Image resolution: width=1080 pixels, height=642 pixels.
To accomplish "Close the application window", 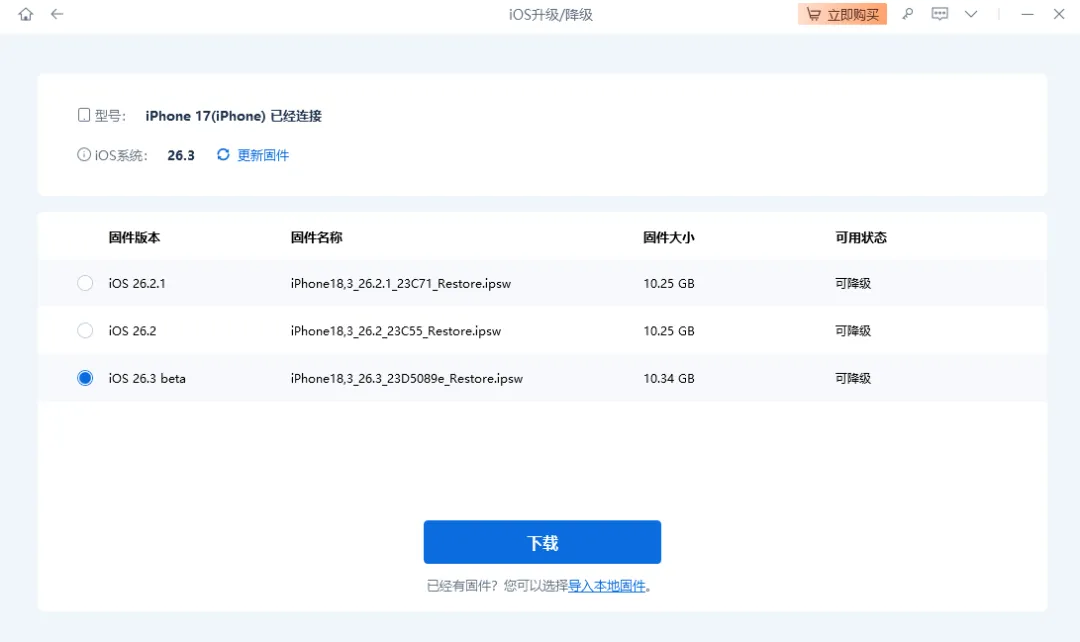I will tap(1059, 14).
